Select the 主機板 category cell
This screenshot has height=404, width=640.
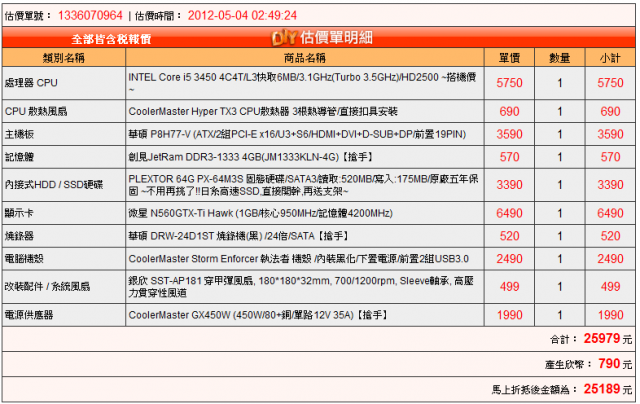(64, 134)
